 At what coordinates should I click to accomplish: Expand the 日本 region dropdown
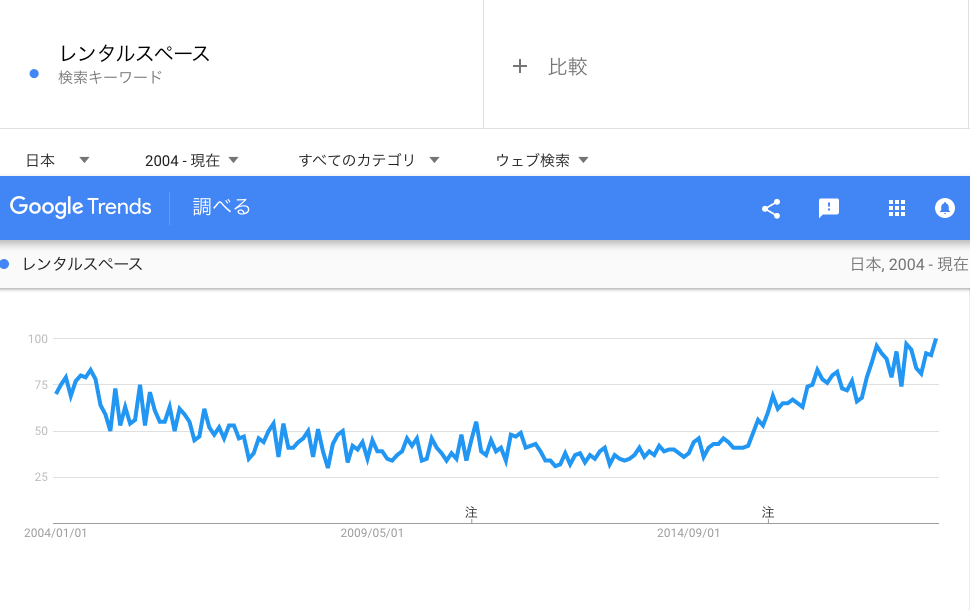[x=57, y=160]
